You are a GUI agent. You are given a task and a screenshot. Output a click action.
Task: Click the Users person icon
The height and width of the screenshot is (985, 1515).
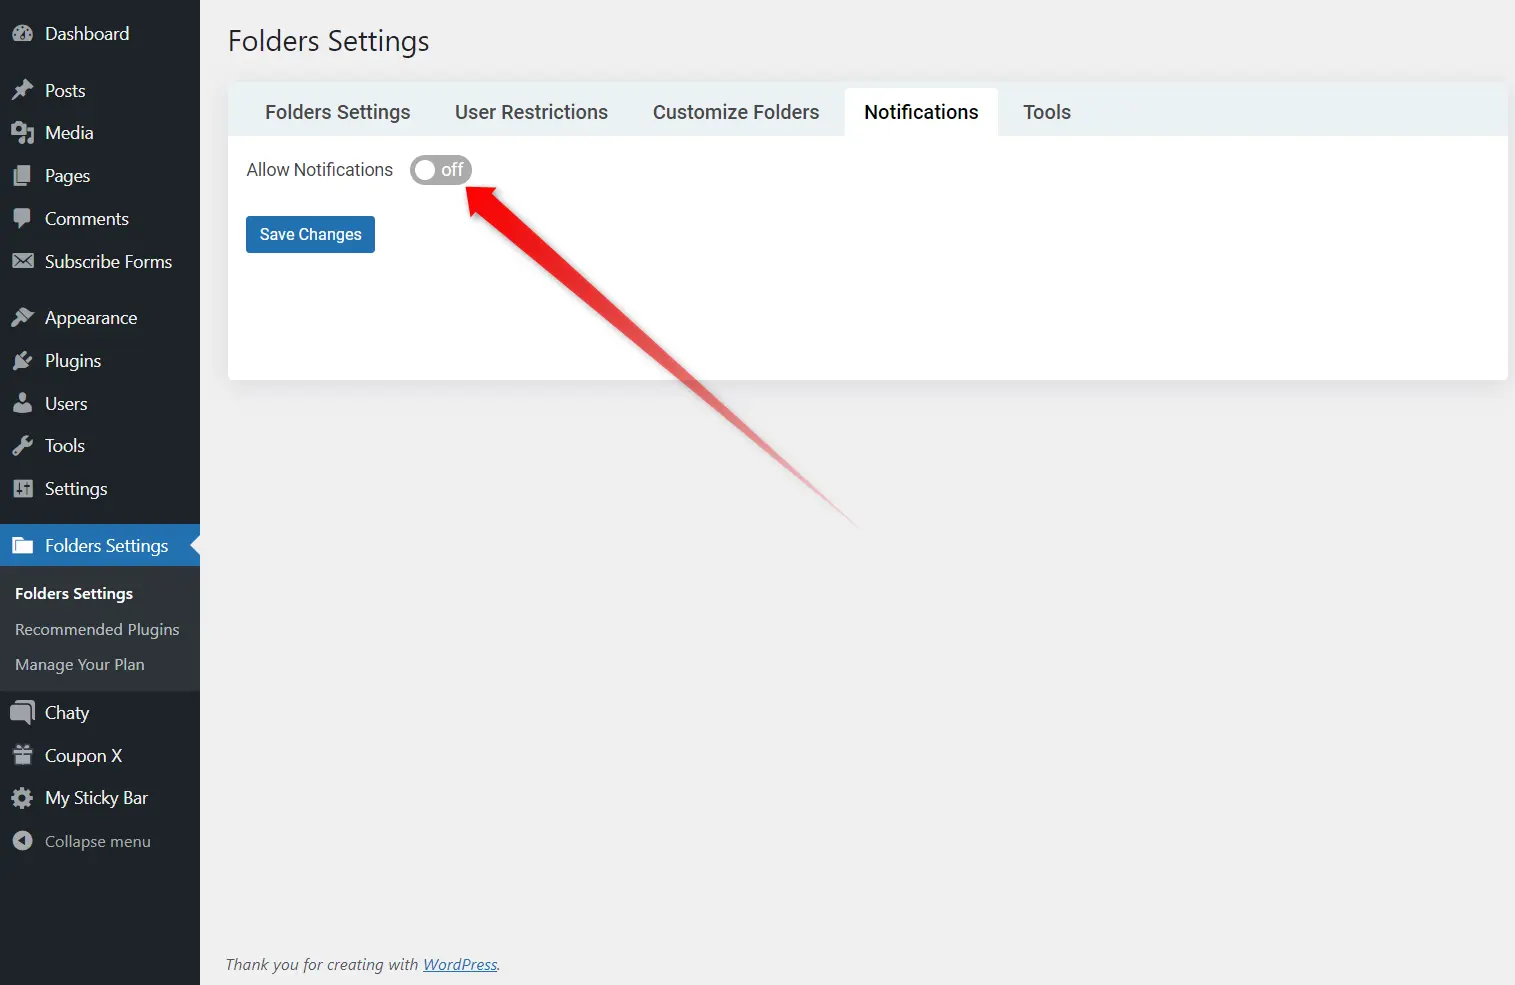[x=22, y=404]
